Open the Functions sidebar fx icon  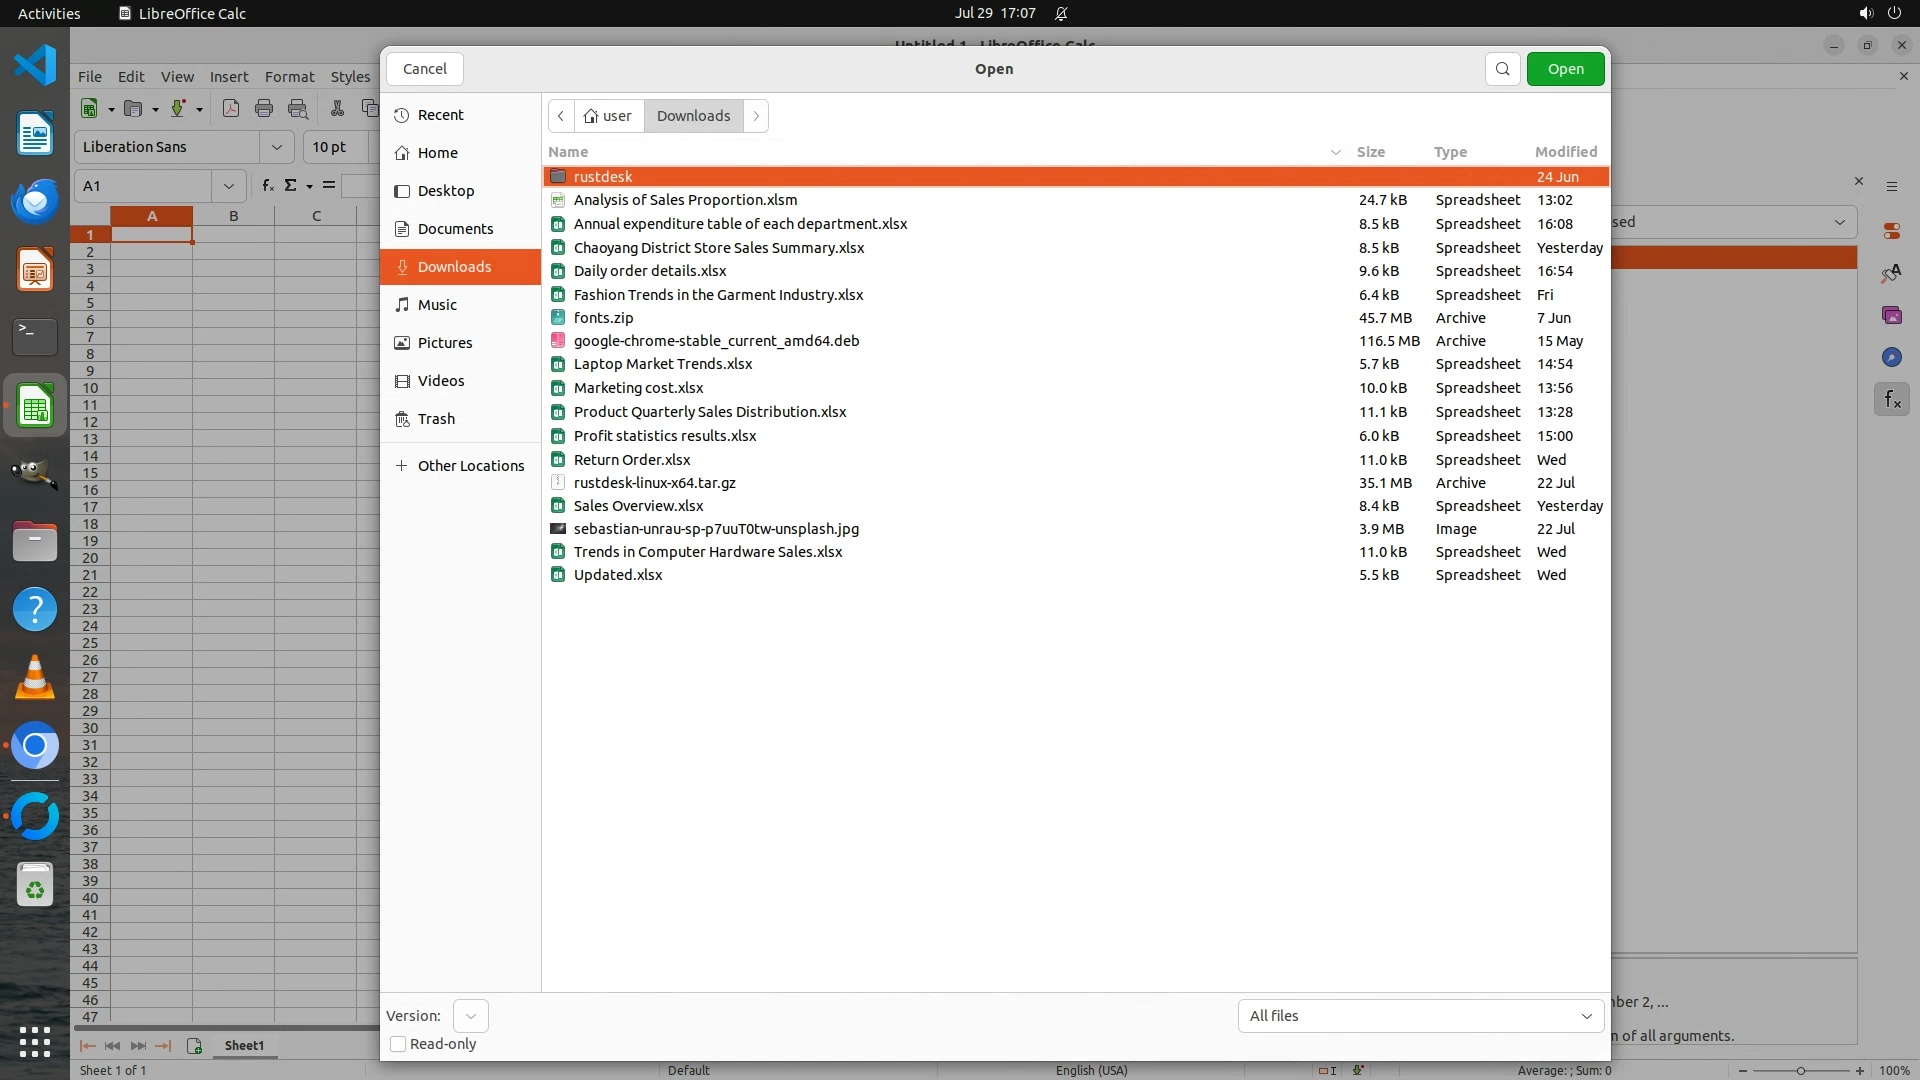(x=1891, y=400)
